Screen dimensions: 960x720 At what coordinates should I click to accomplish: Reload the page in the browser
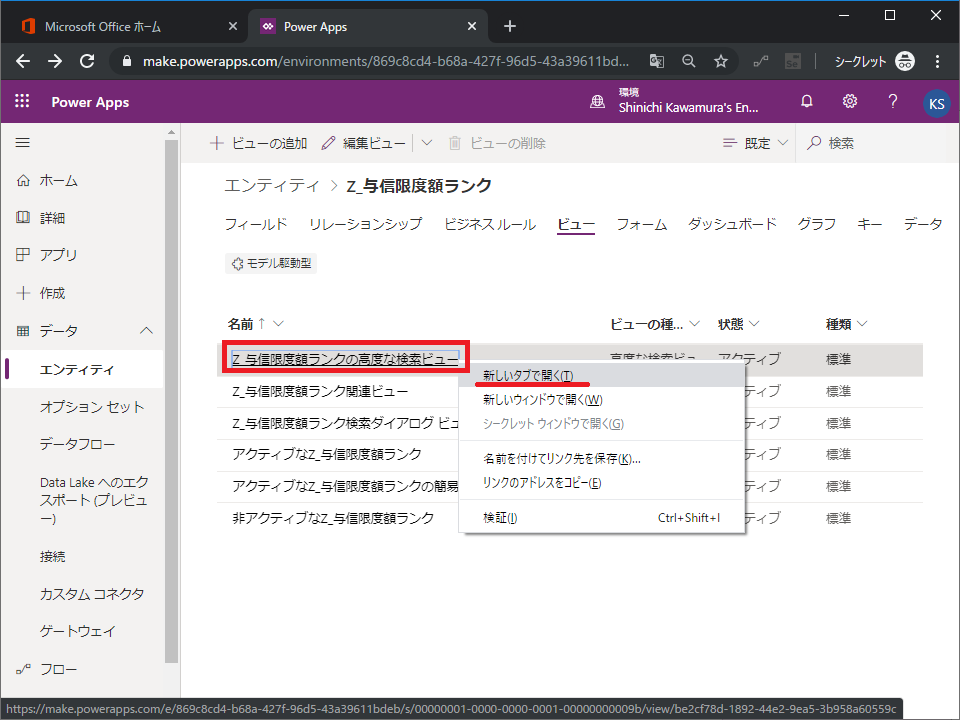click(x=87, y=61)
